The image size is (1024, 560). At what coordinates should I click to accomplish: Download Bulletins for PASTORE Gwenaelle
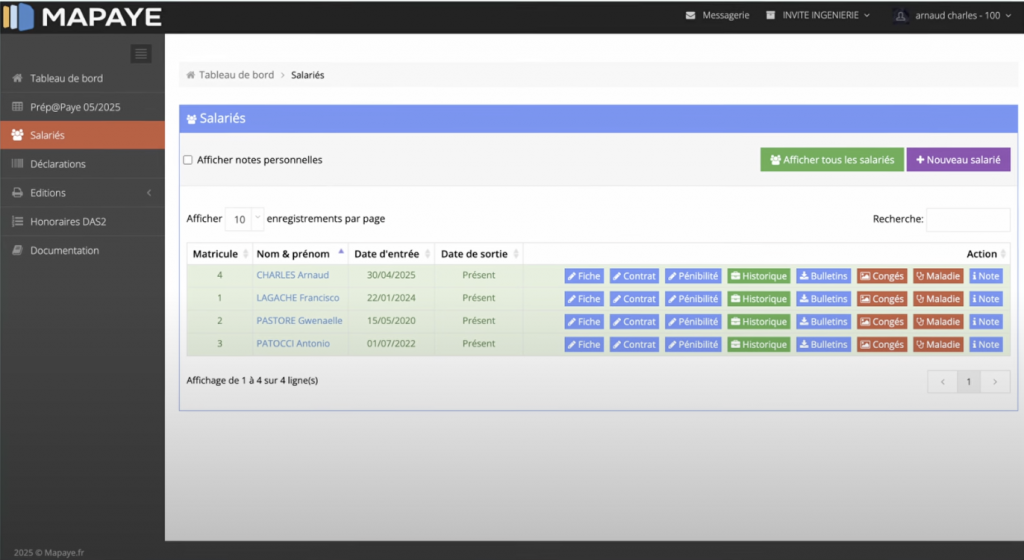[823, 322]
